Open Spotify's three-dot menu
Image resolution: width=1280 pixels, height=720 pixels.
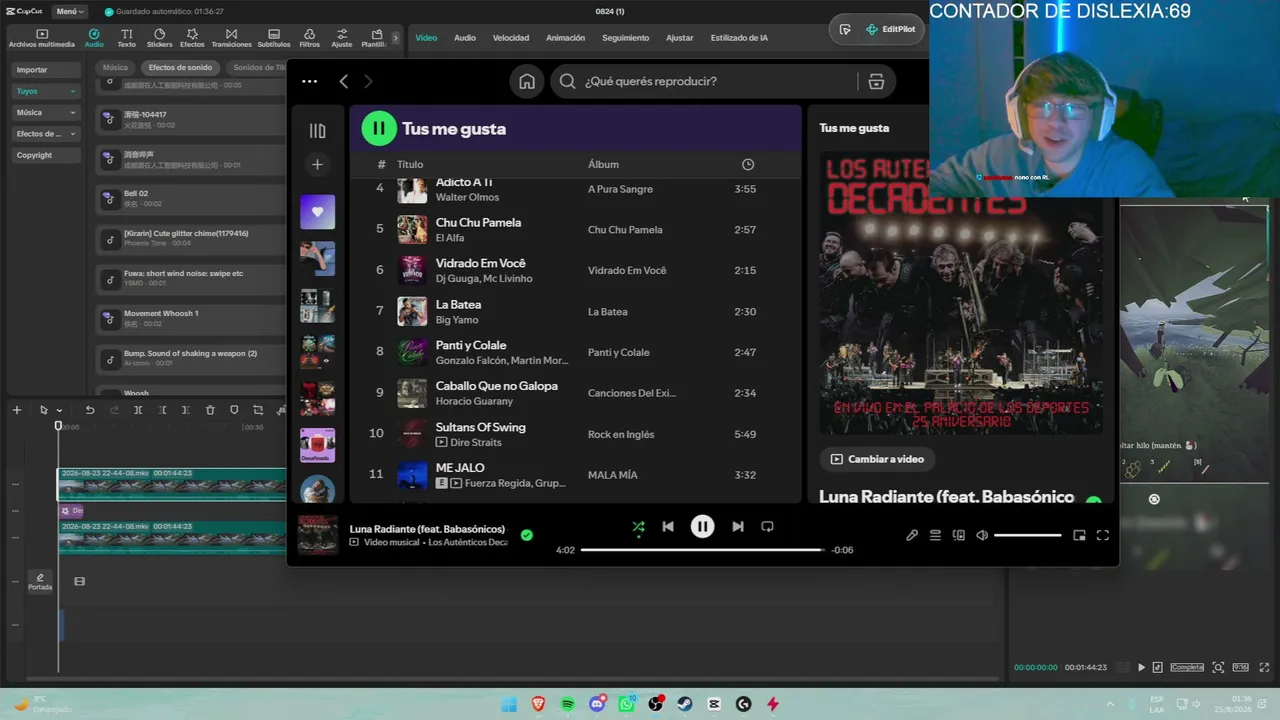(x=309, y=82)
